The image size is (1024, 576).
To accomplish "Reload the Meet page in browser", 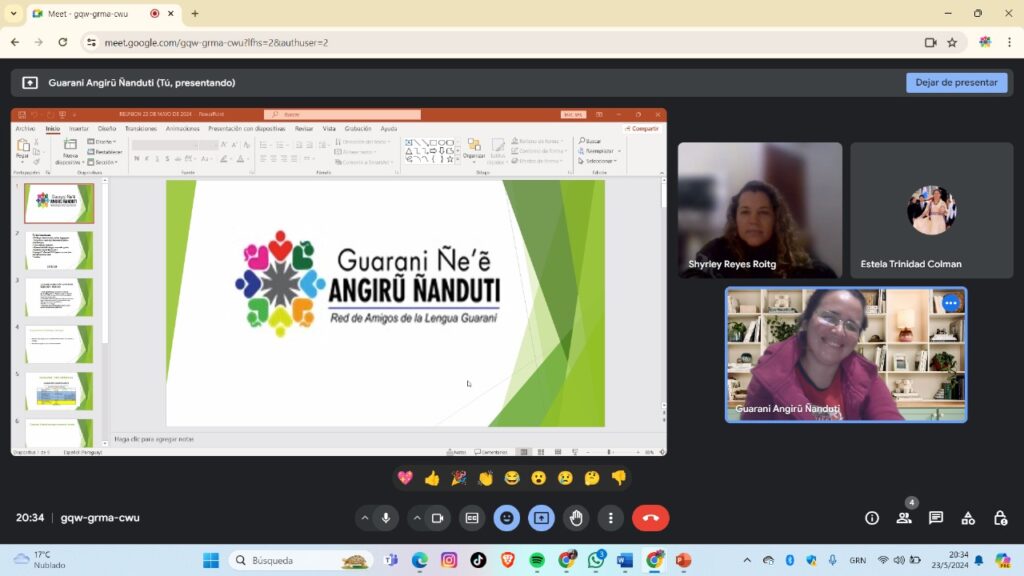I will tap(63, 42).
